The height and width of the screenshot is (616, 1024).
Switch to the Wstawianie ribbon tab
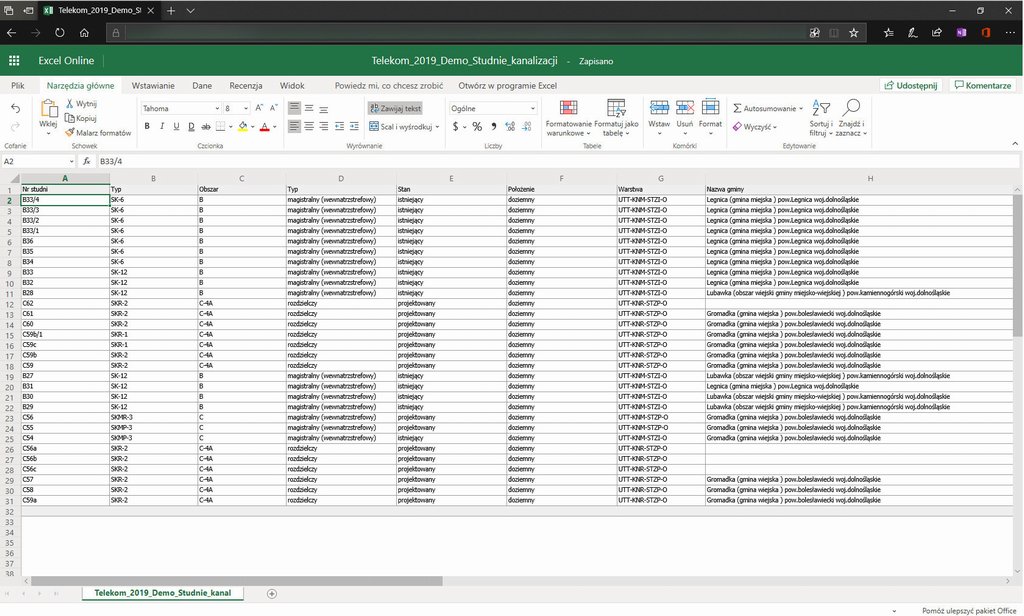(153, 86)
